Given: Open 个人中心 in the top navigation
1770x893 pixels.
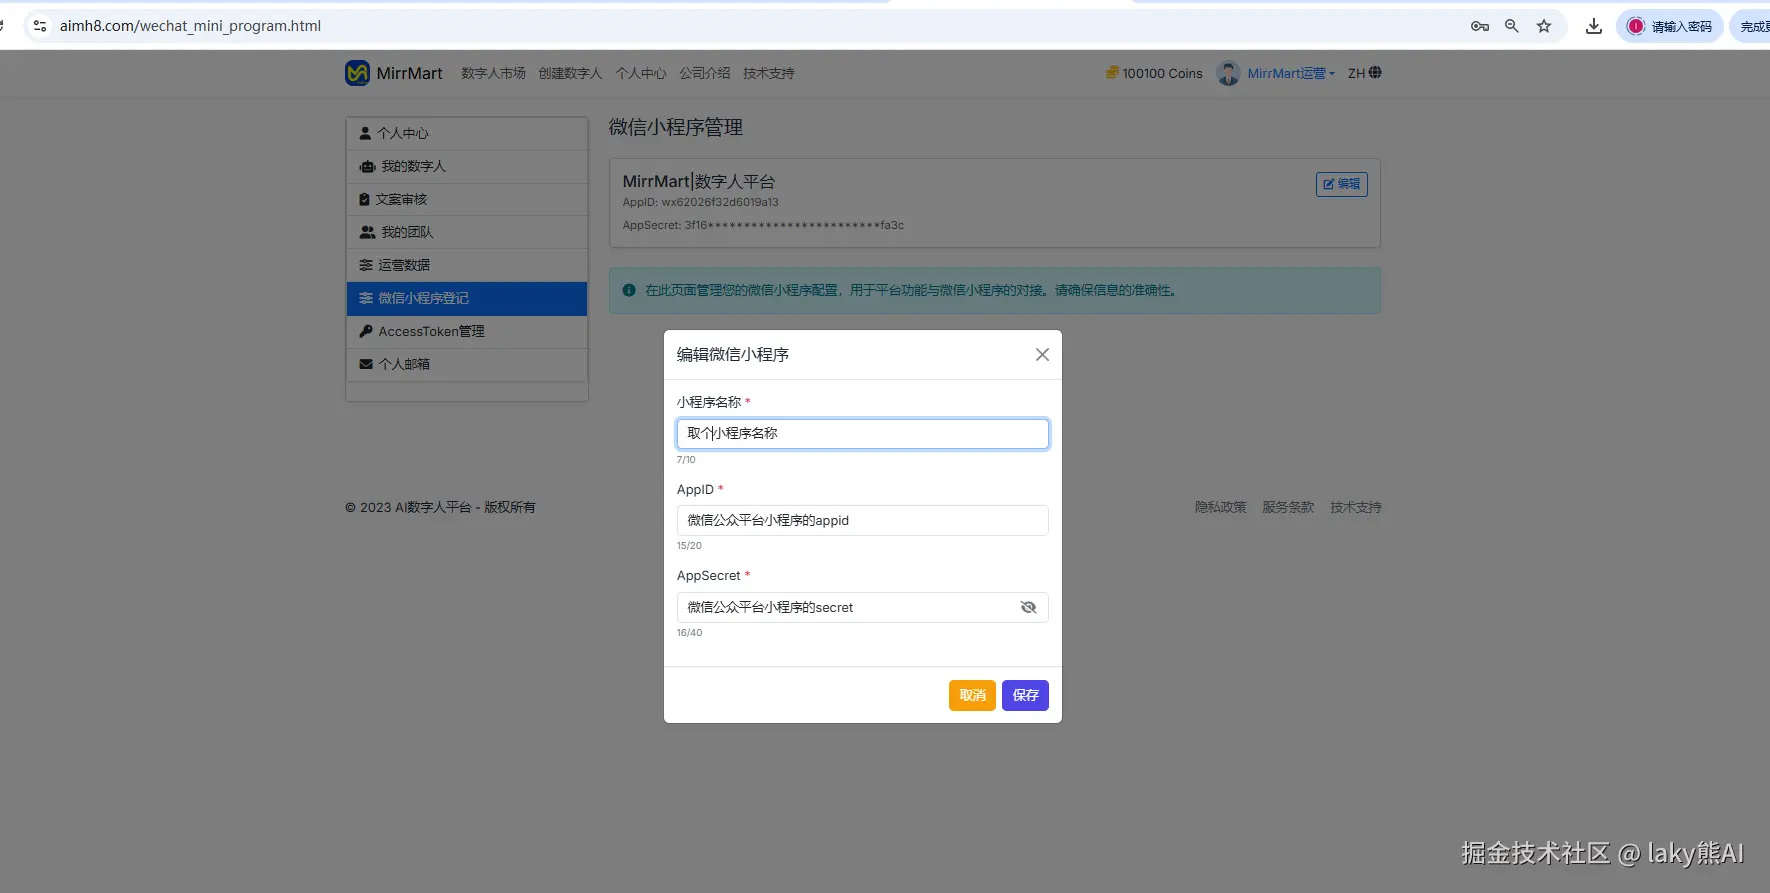Looking at the screenshot, I should click(x=641, y=73).
